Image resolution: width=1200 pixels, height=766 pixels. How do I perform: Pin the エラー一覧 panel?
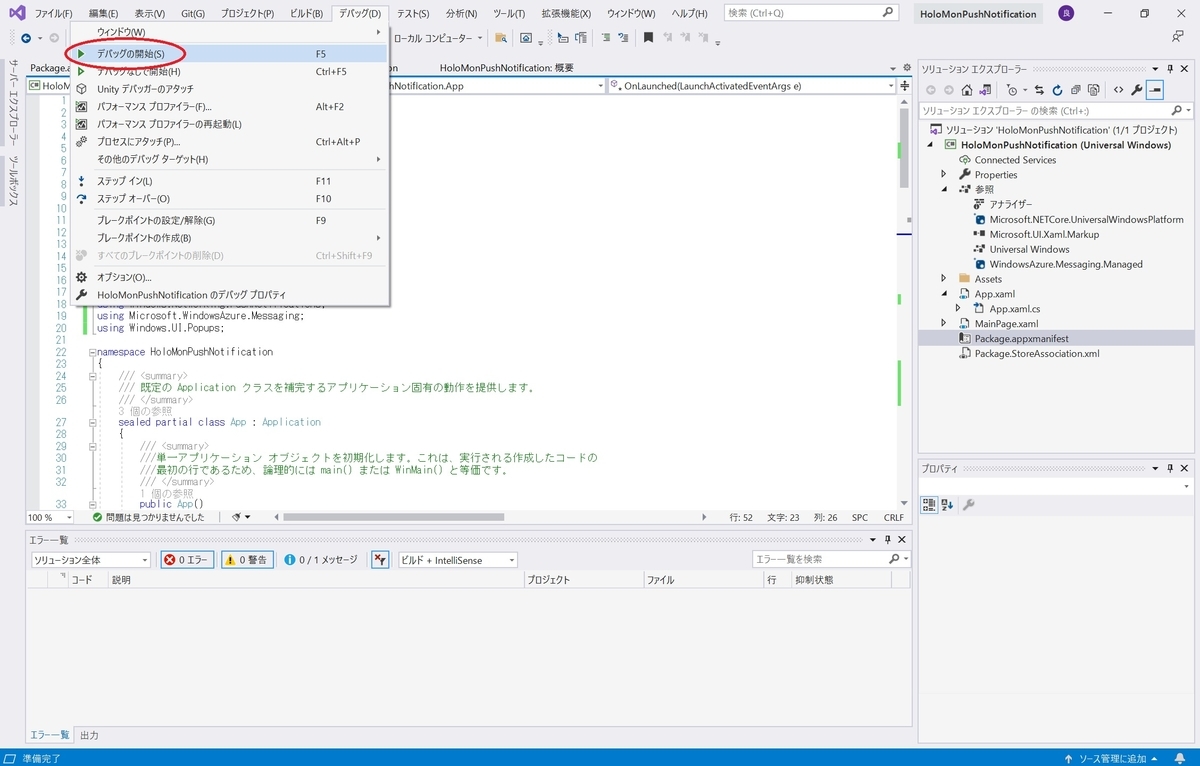[x=886, y=539]
